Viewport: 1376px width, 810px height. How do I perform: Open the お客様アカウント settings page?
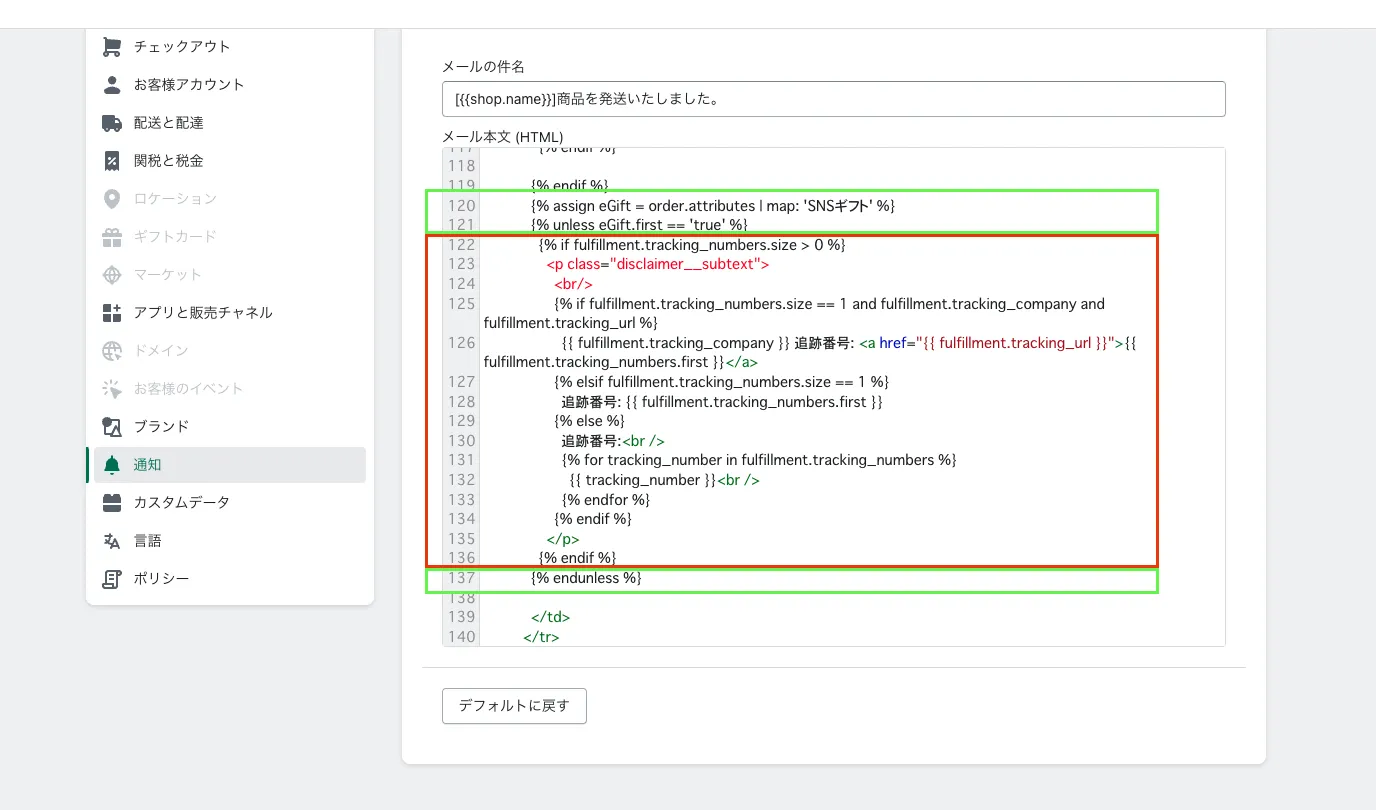coord(189,85)
